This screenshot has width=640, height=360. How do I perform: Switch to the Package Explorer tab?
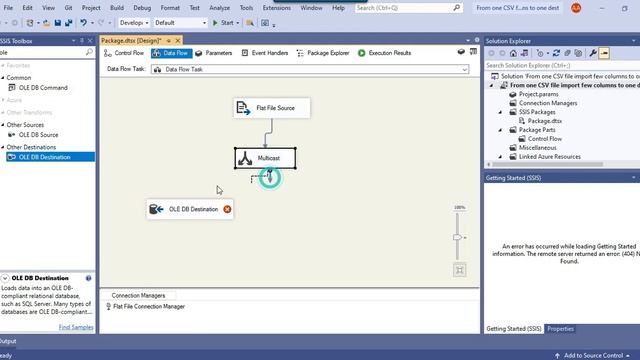pyautogui.click(x=323, y=53)
